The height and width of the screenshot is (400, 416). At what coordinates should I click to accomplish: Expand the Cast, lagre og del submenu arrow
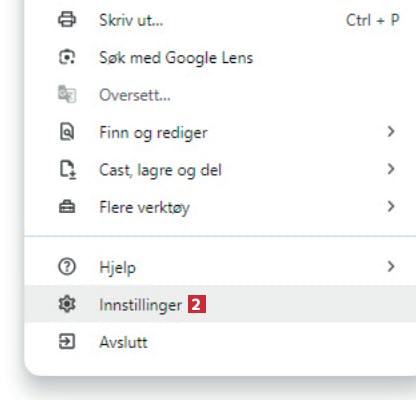391,169
